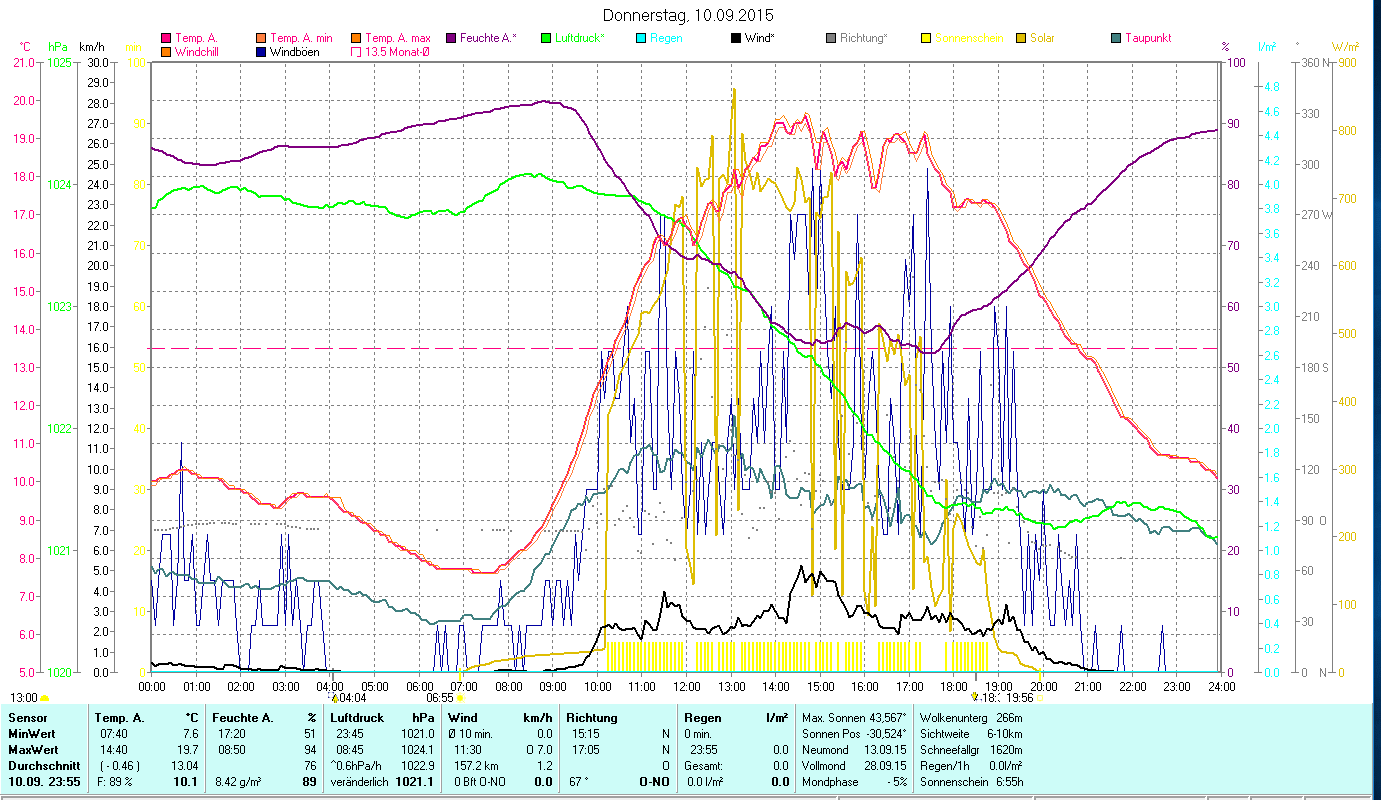Click the current temperature value 10.1
Screen dimensions: 1381x800
187,782
